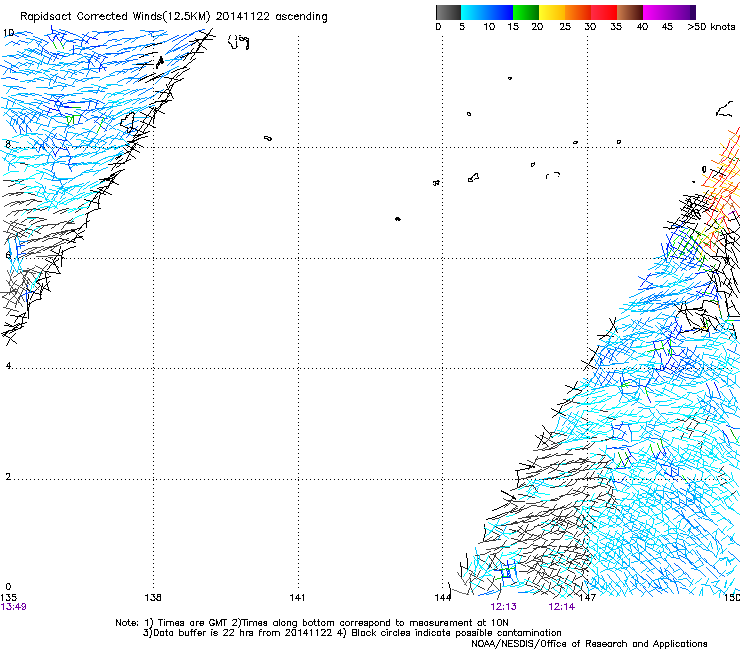Click the longitude label 144
The width and height of the screenshot is (740, 650).
[x=443, y=598]
